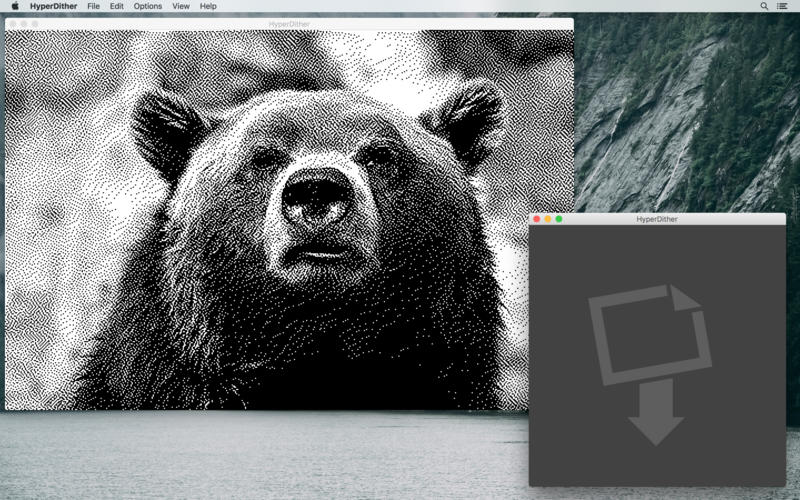Open the Notification Center list icon
Viewport: 800px width, 500px height.
(782, 6)
